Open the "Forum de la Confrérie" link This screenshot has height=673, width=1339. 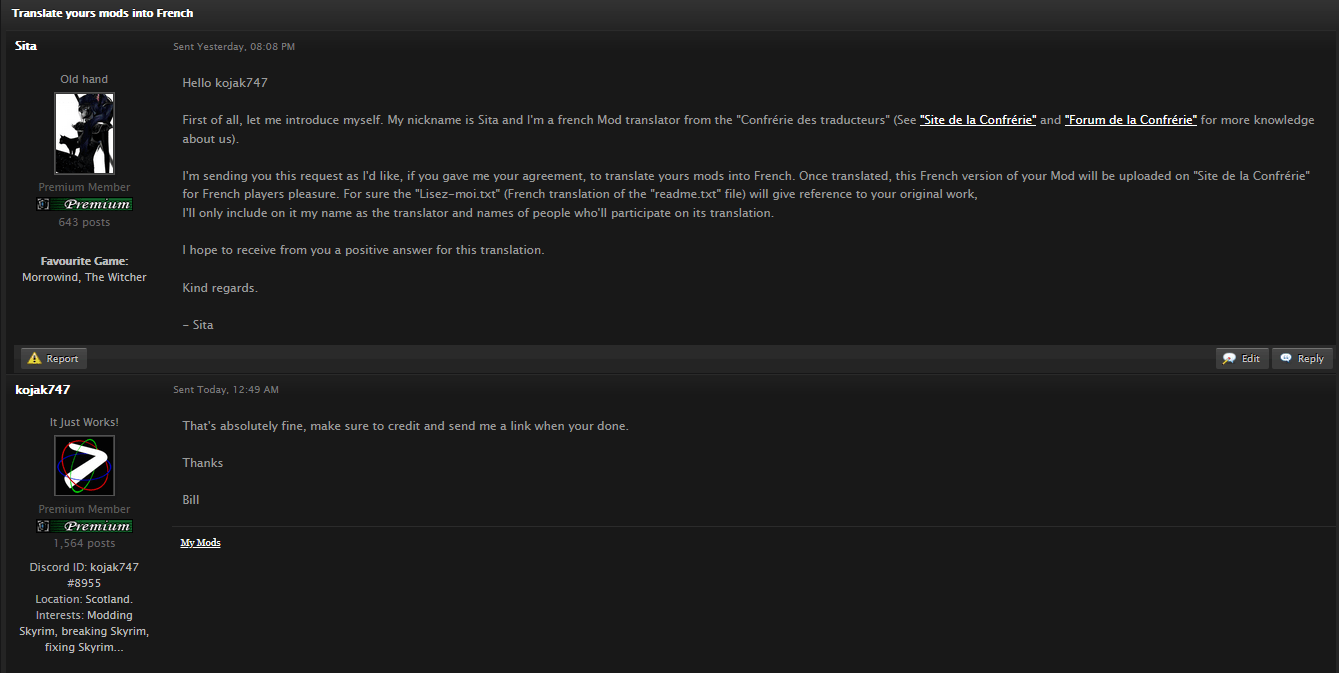tap(1131, 120)
